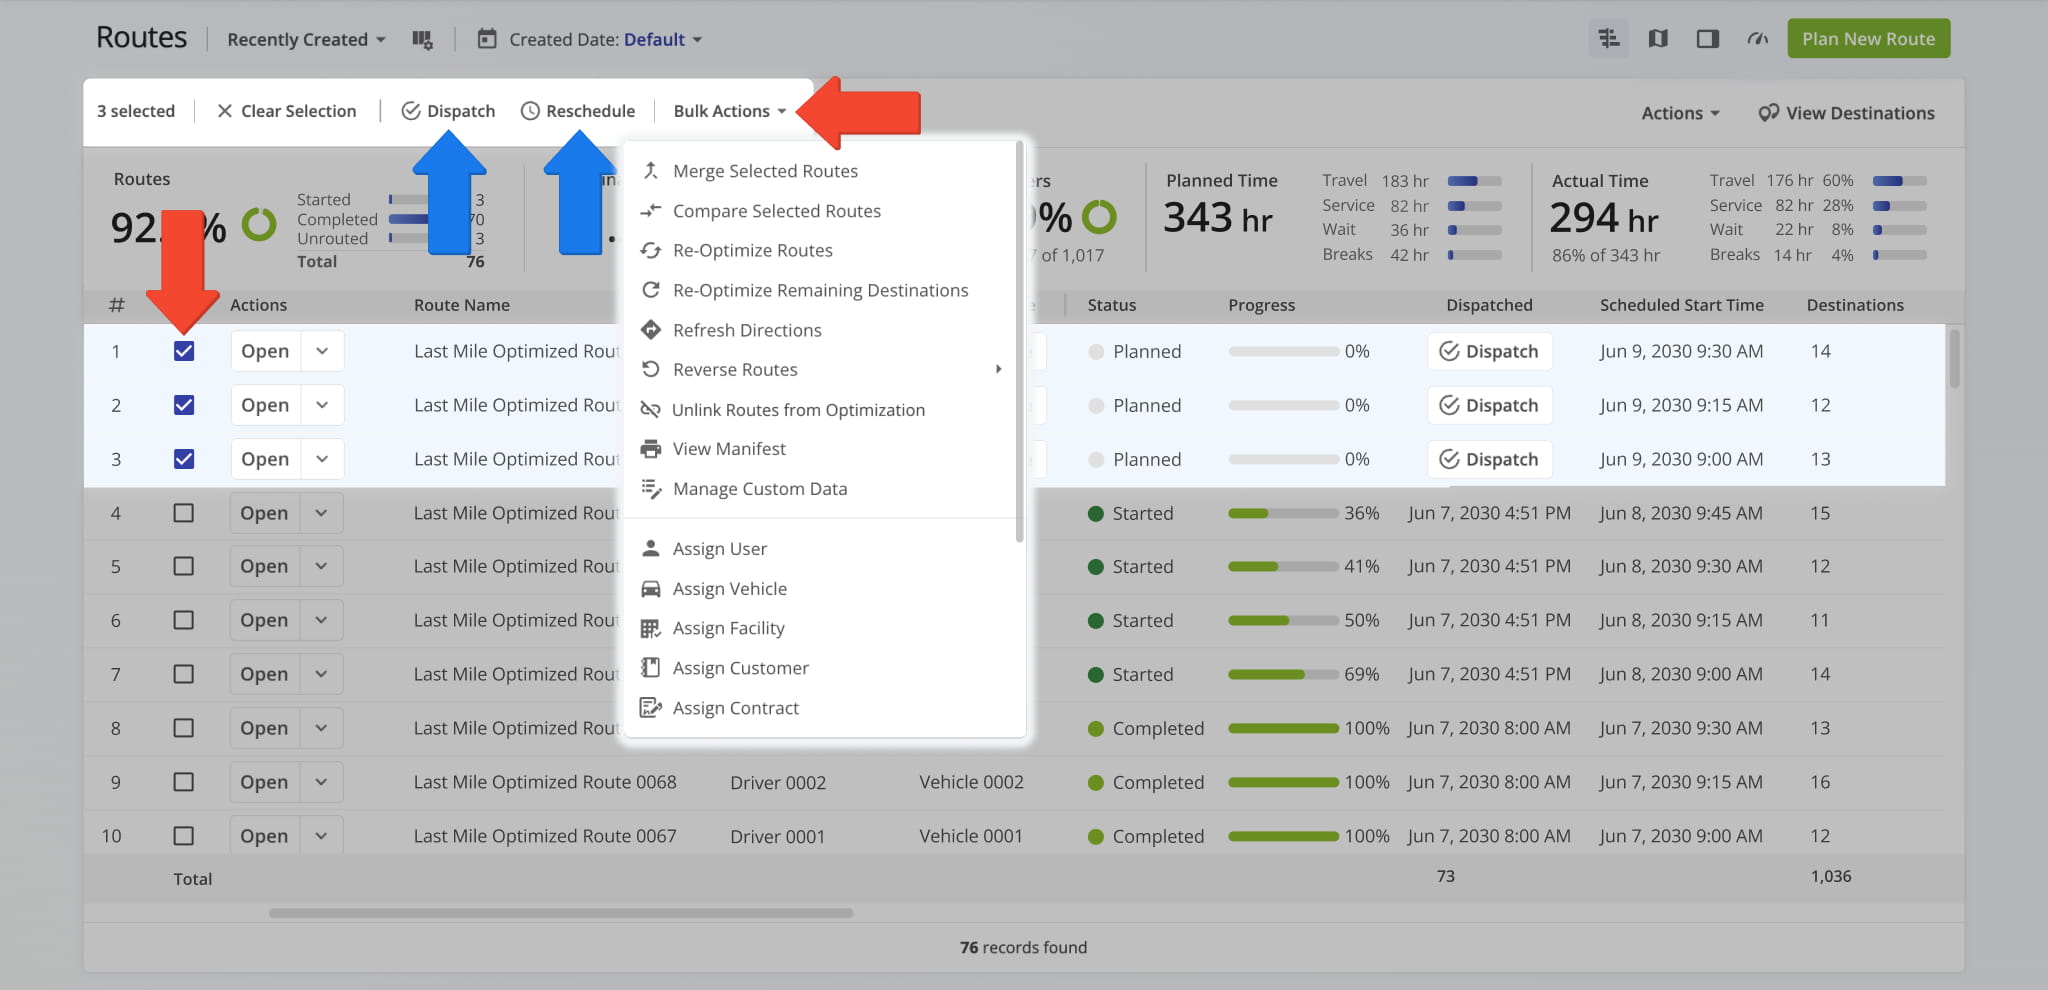
Task: Click the X icon to clear selection
Action: (225, 111)
